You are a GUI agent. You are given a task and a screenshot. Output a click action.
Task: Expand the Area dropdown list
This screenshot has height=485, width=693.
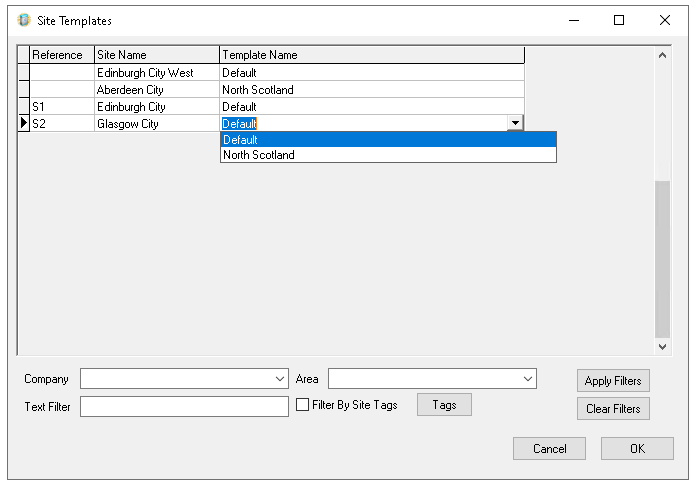tap(527, 380)
